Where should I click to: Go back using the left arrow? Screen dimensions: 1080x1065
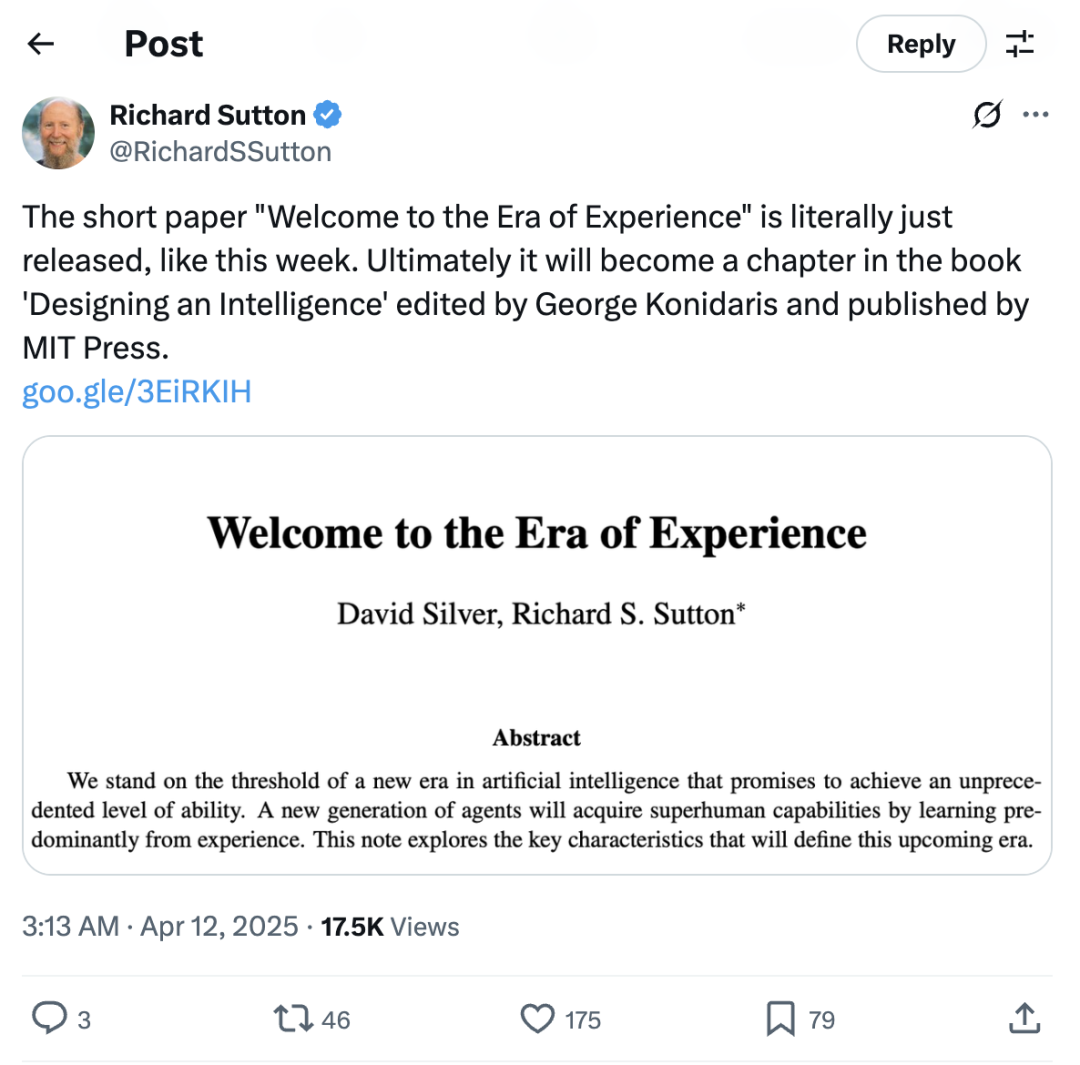[x=40, y=44]
